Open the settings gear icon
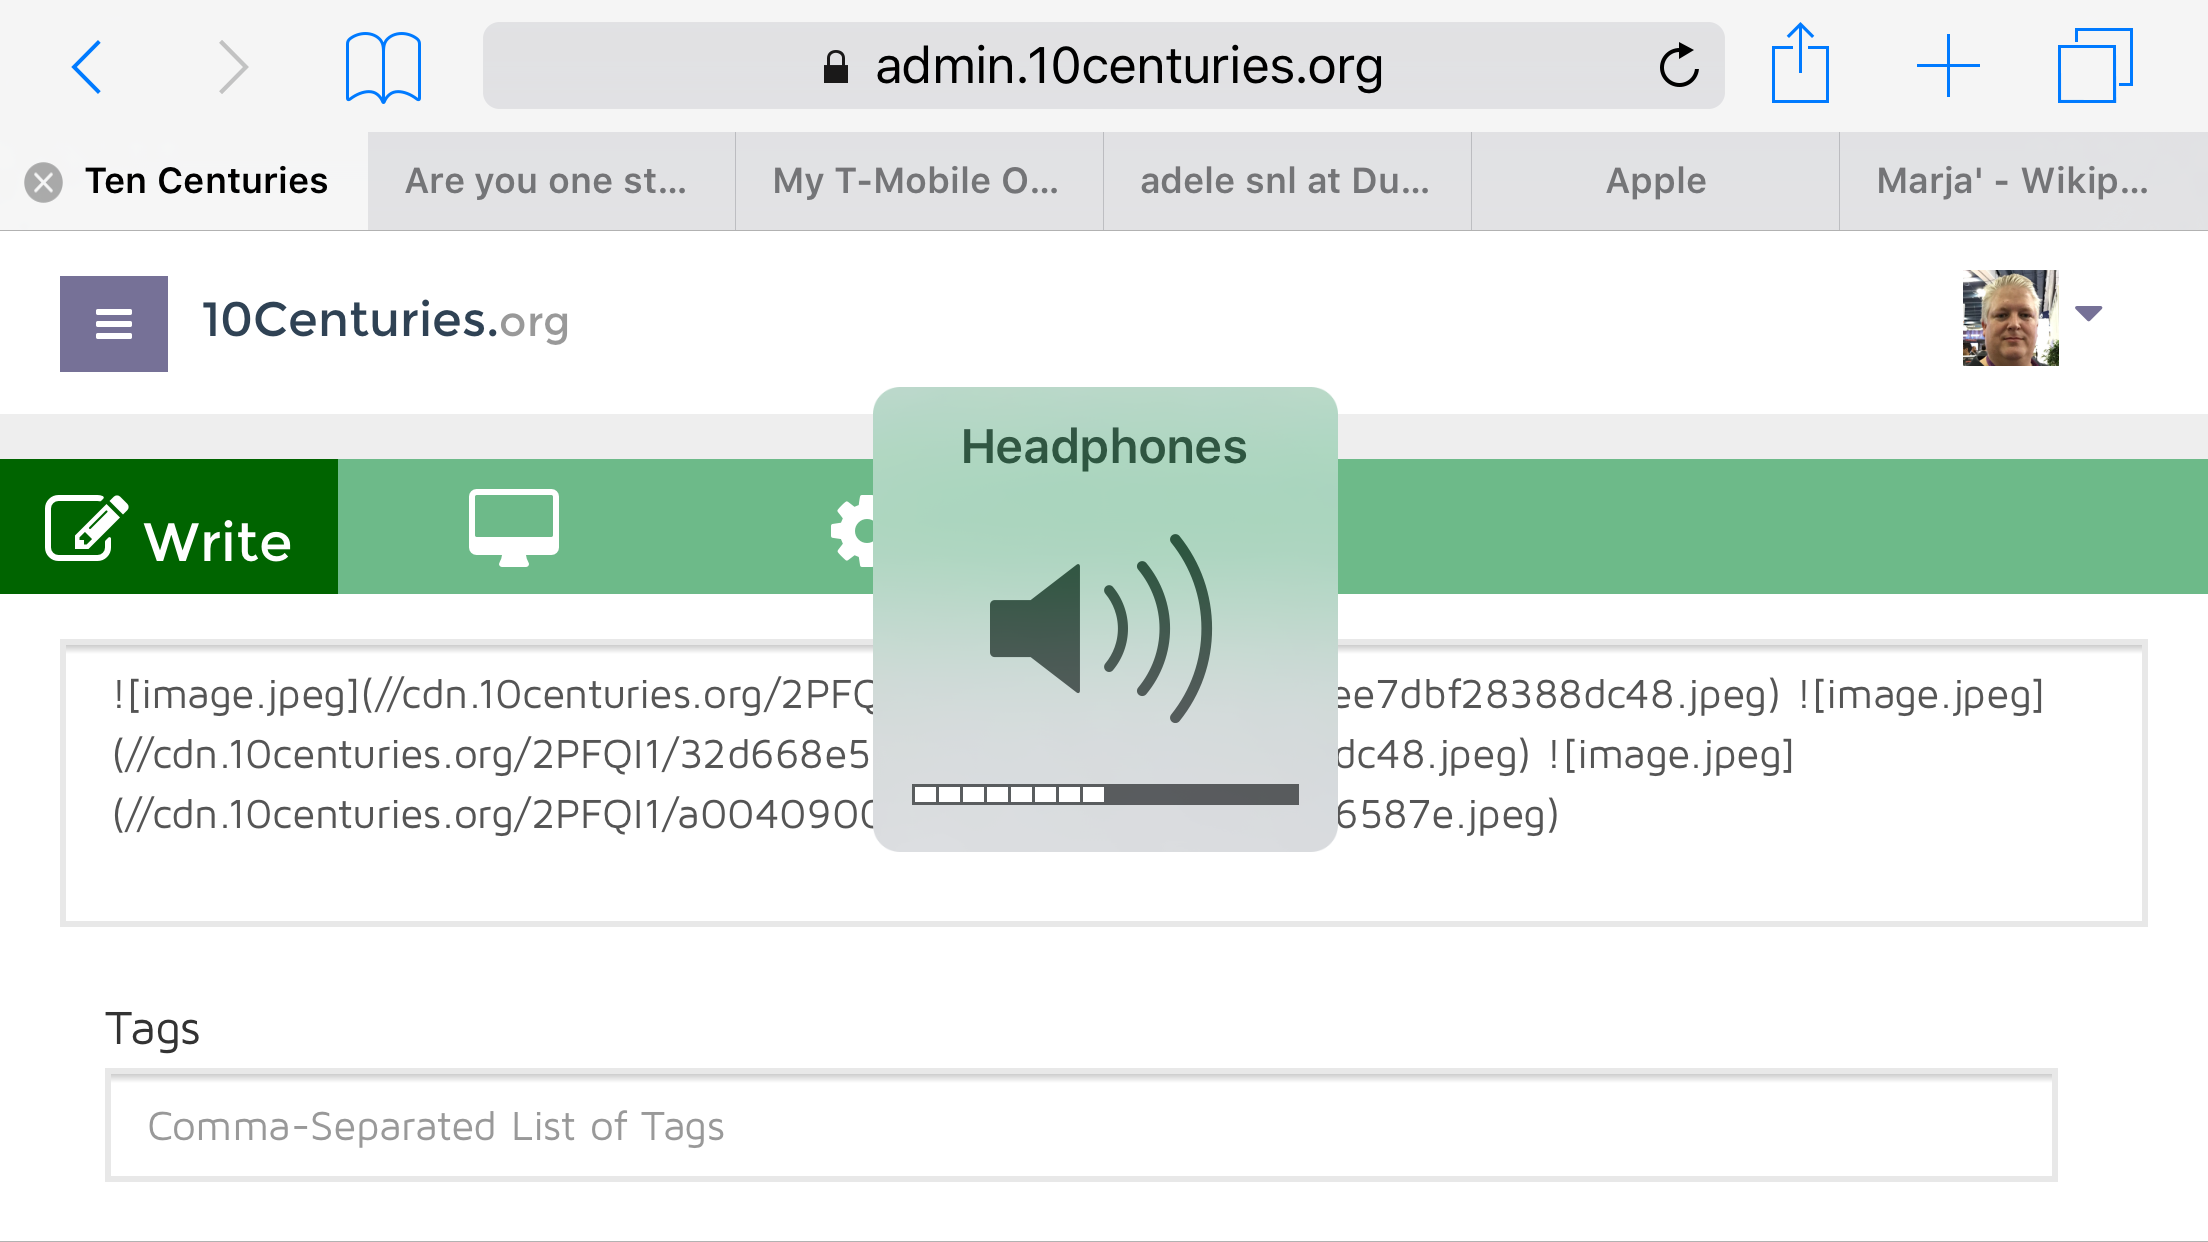Viewport: 2208px width, 1242px height. (x=855, y=530)
